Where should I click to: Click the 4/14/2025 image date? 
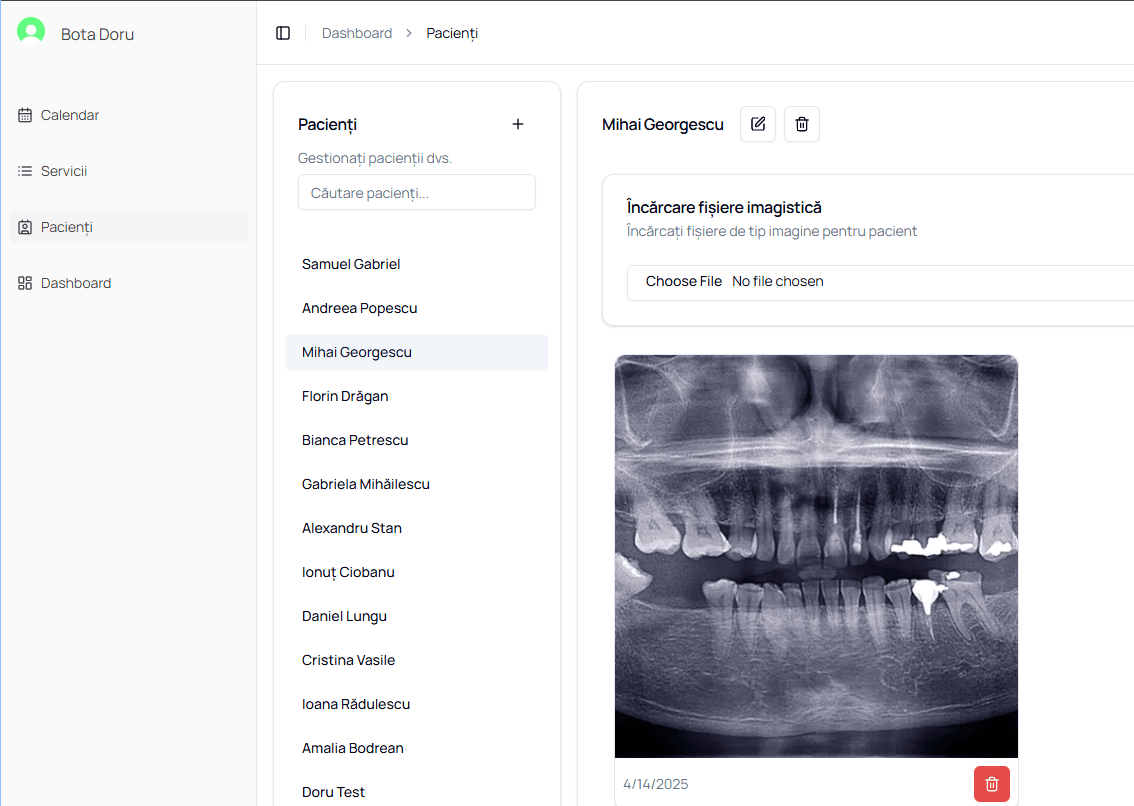(x=656, y=784)
